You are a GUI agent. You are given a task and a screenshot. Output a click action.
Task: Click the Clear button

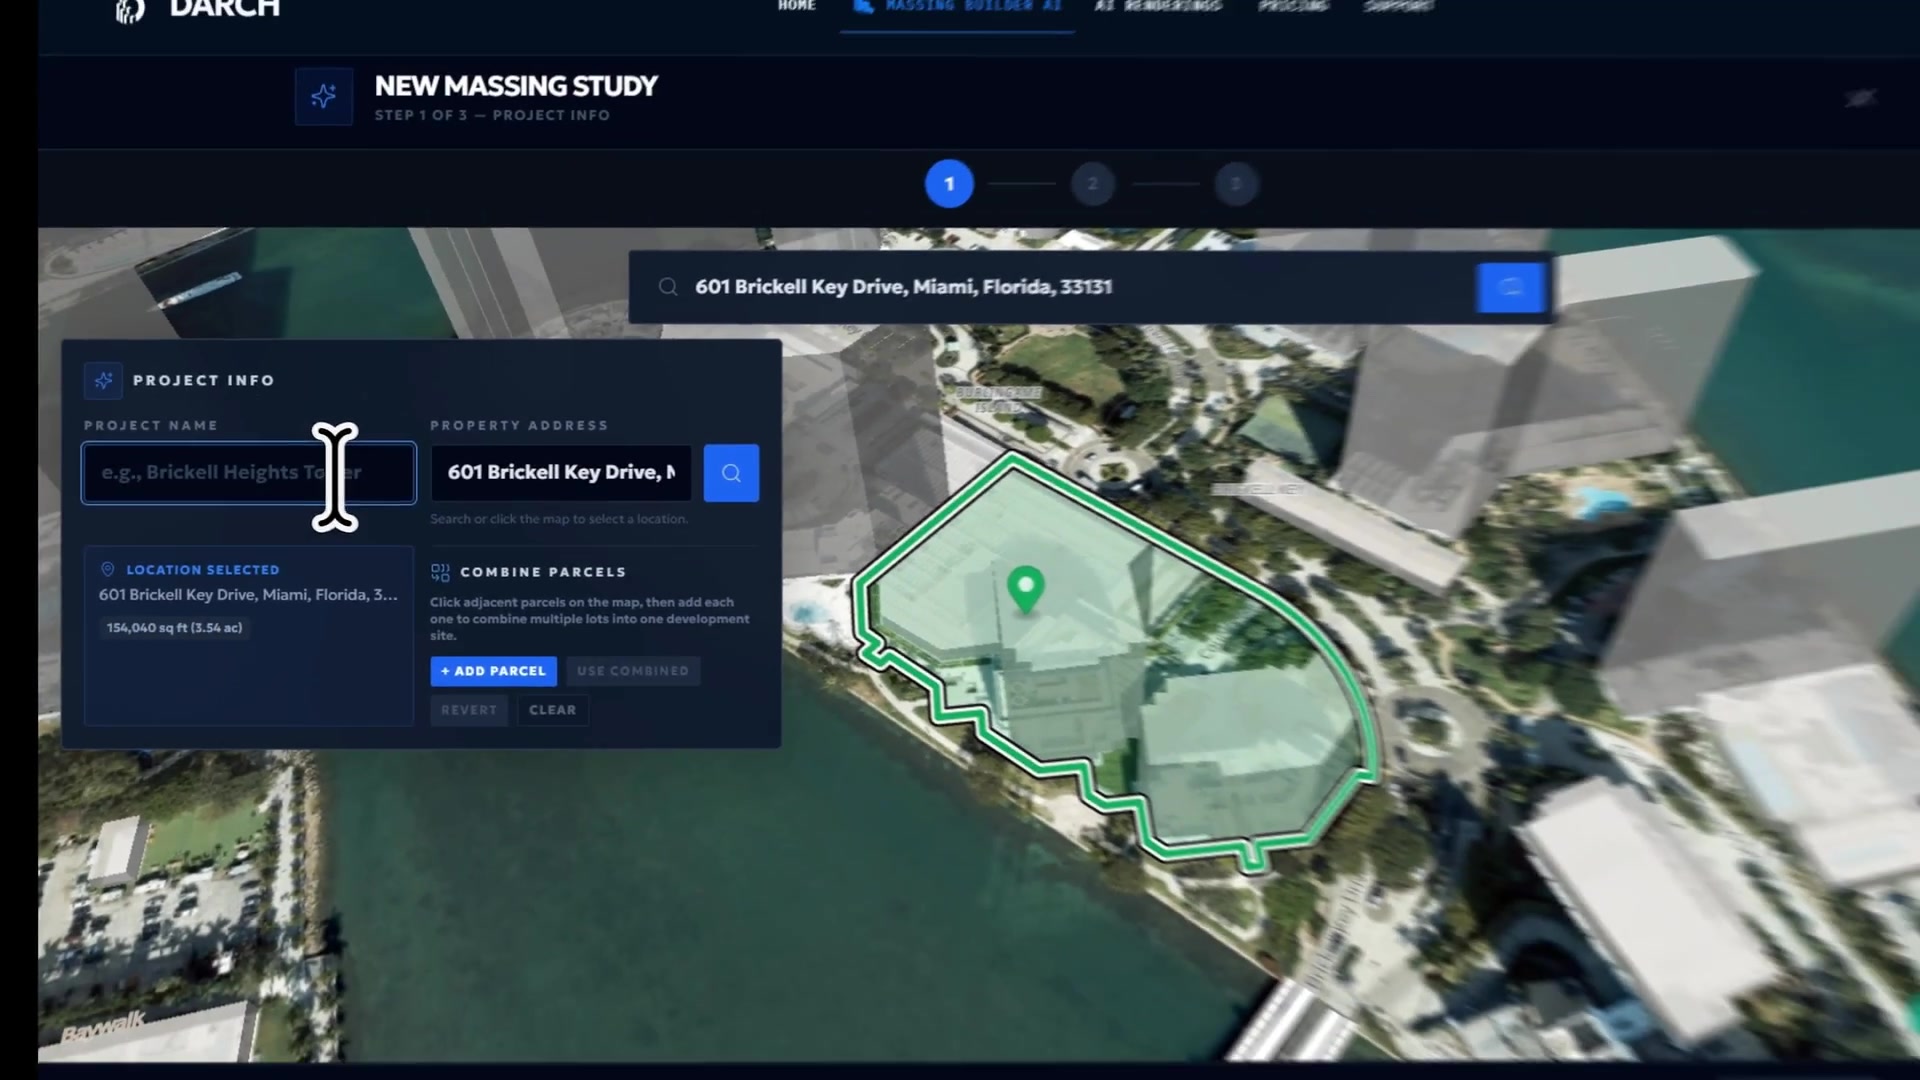tap(553, 710)
